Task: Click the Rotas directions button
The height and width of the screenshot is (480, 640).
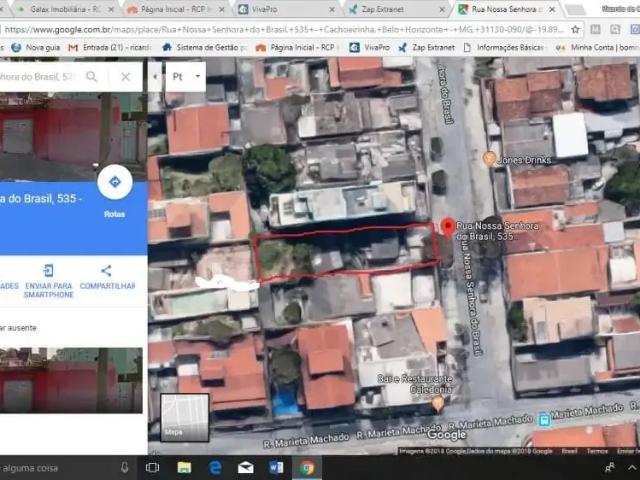Action: tap(115, 182)
